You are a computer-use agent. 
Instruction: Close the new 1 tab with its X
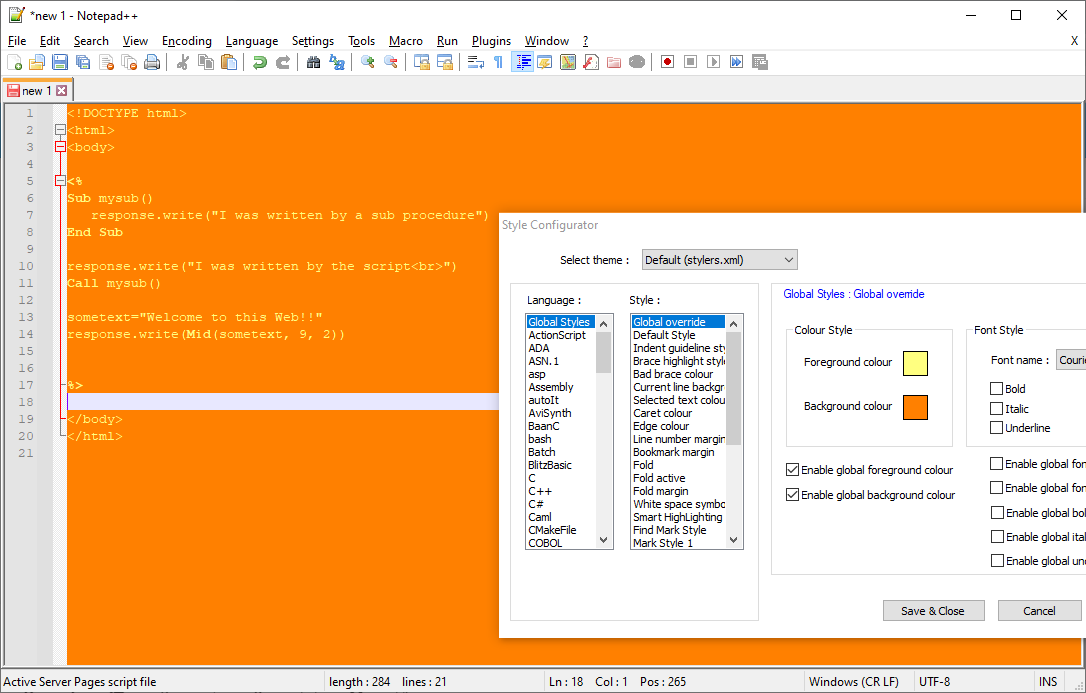tap(62, 91)
